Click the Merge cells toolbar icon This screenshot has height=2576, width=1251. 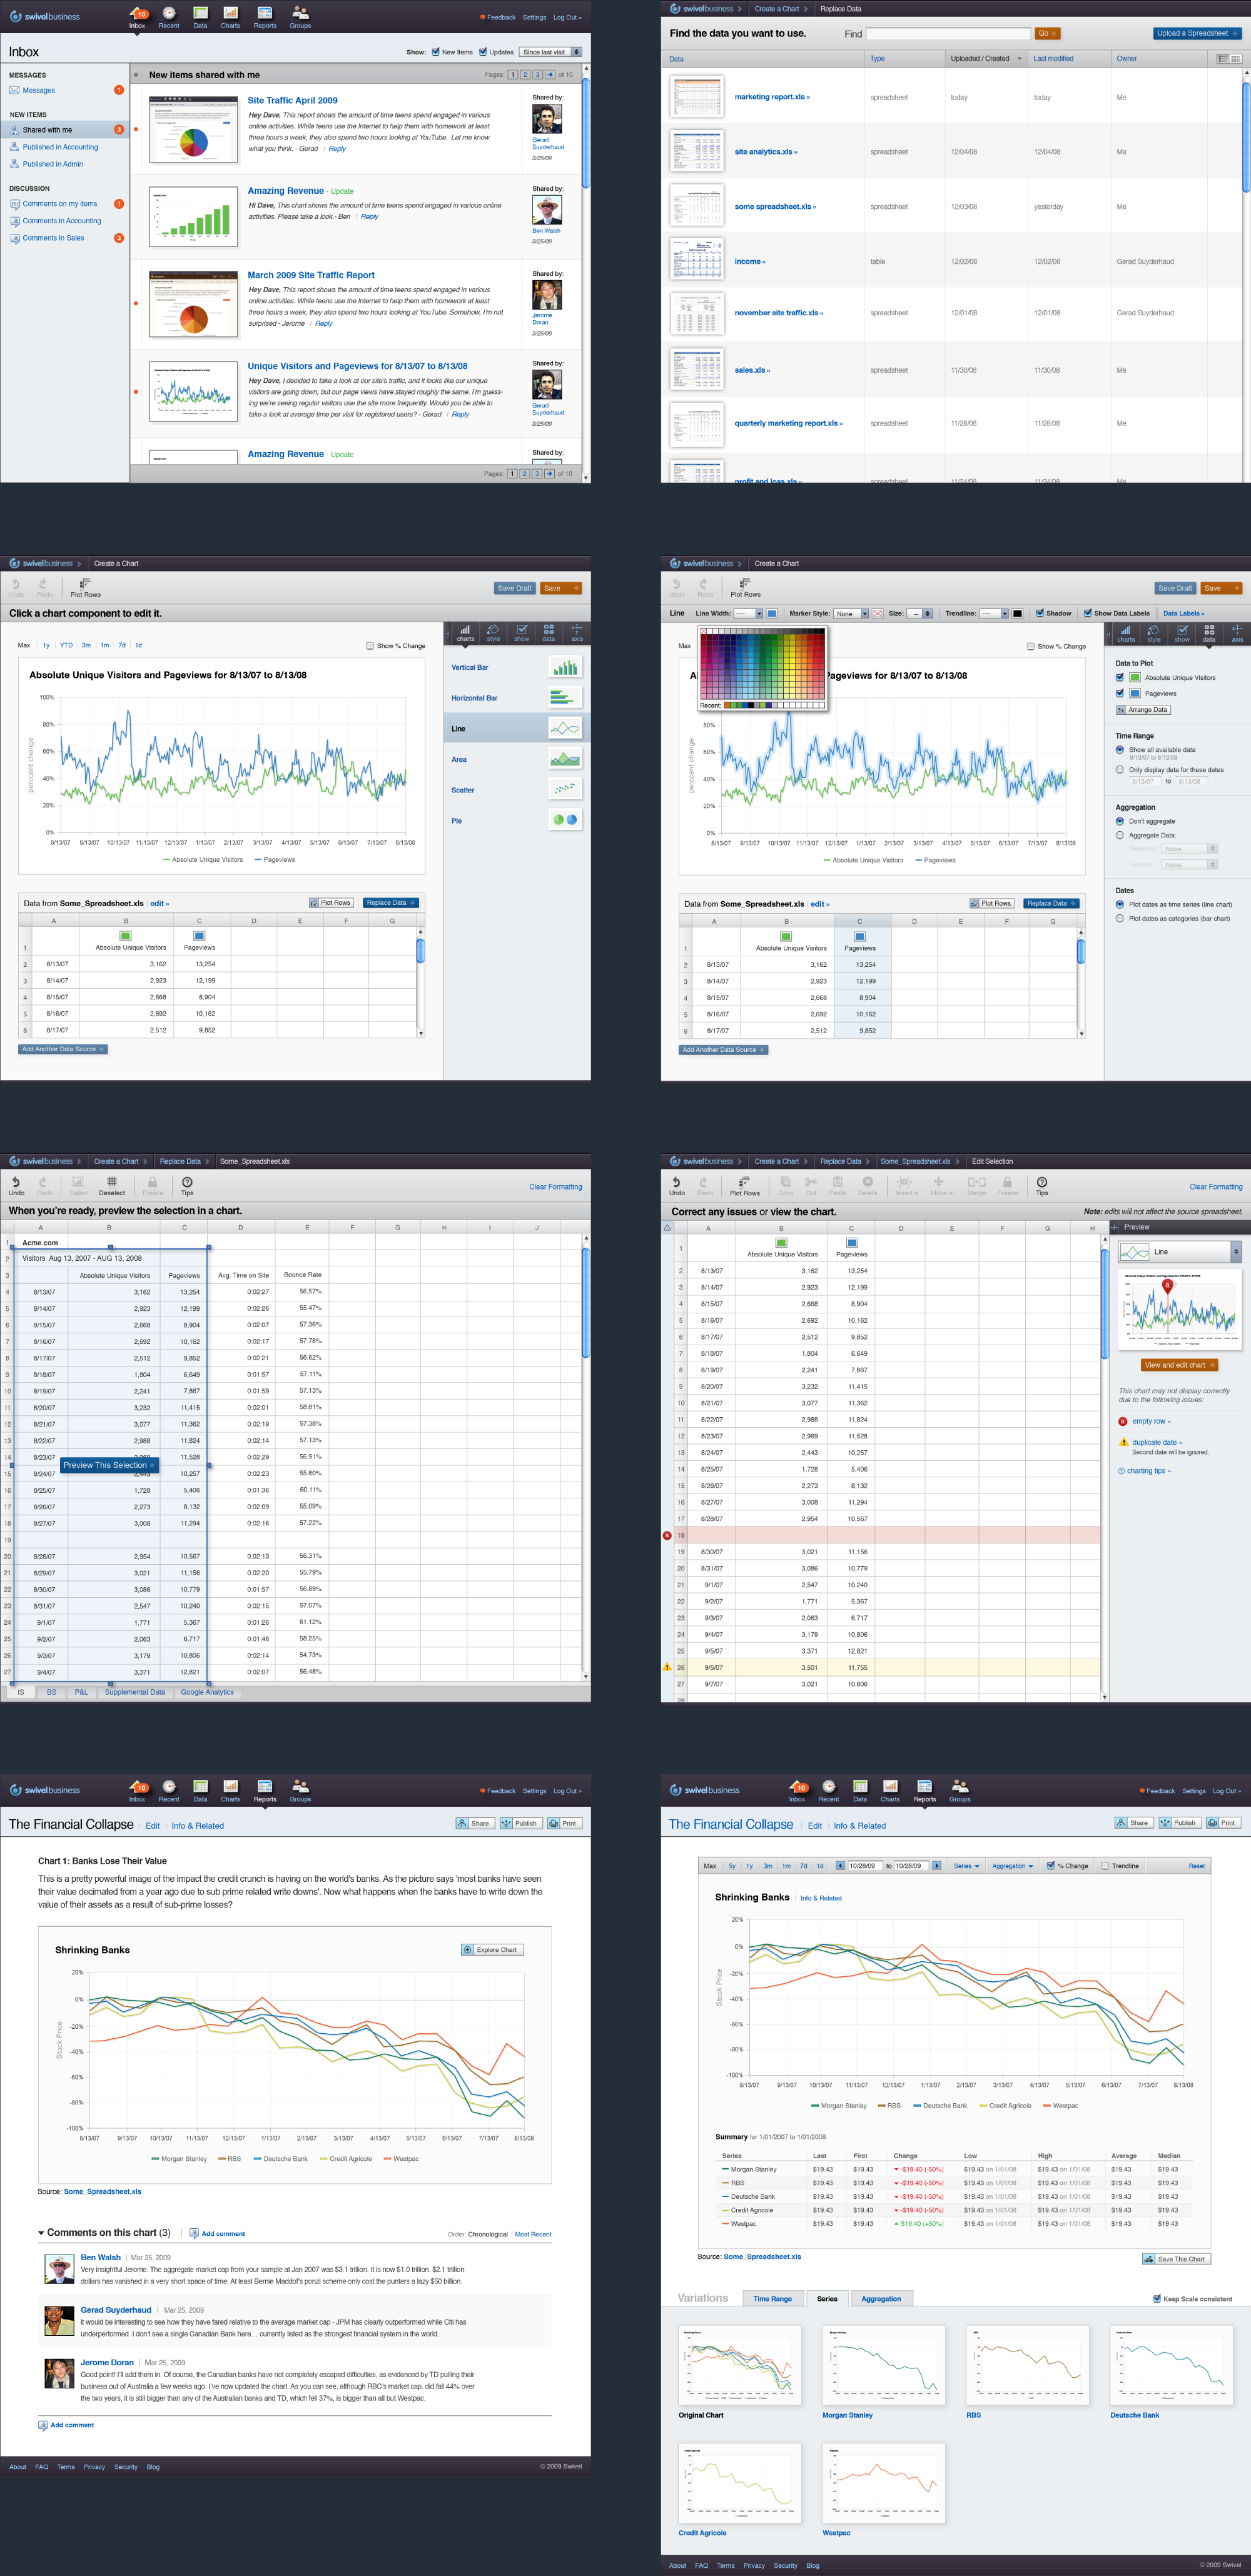coord(976,1183)
